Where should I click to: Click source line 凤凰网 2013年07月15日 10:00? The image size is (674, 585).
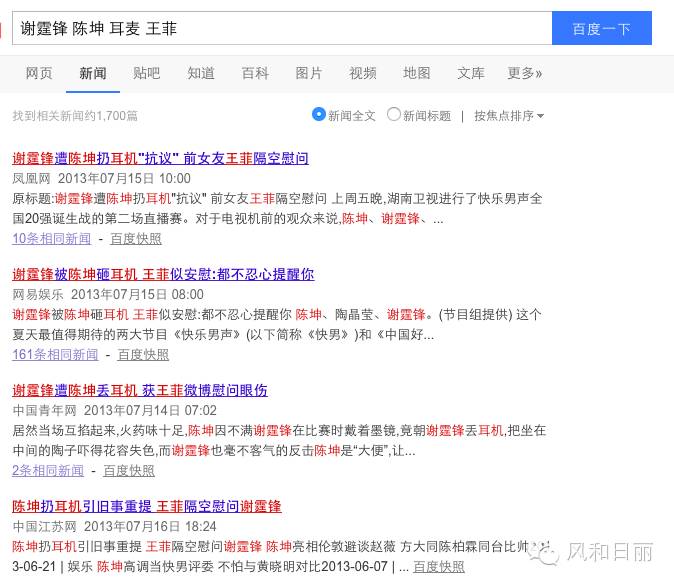tap(101, 178)
